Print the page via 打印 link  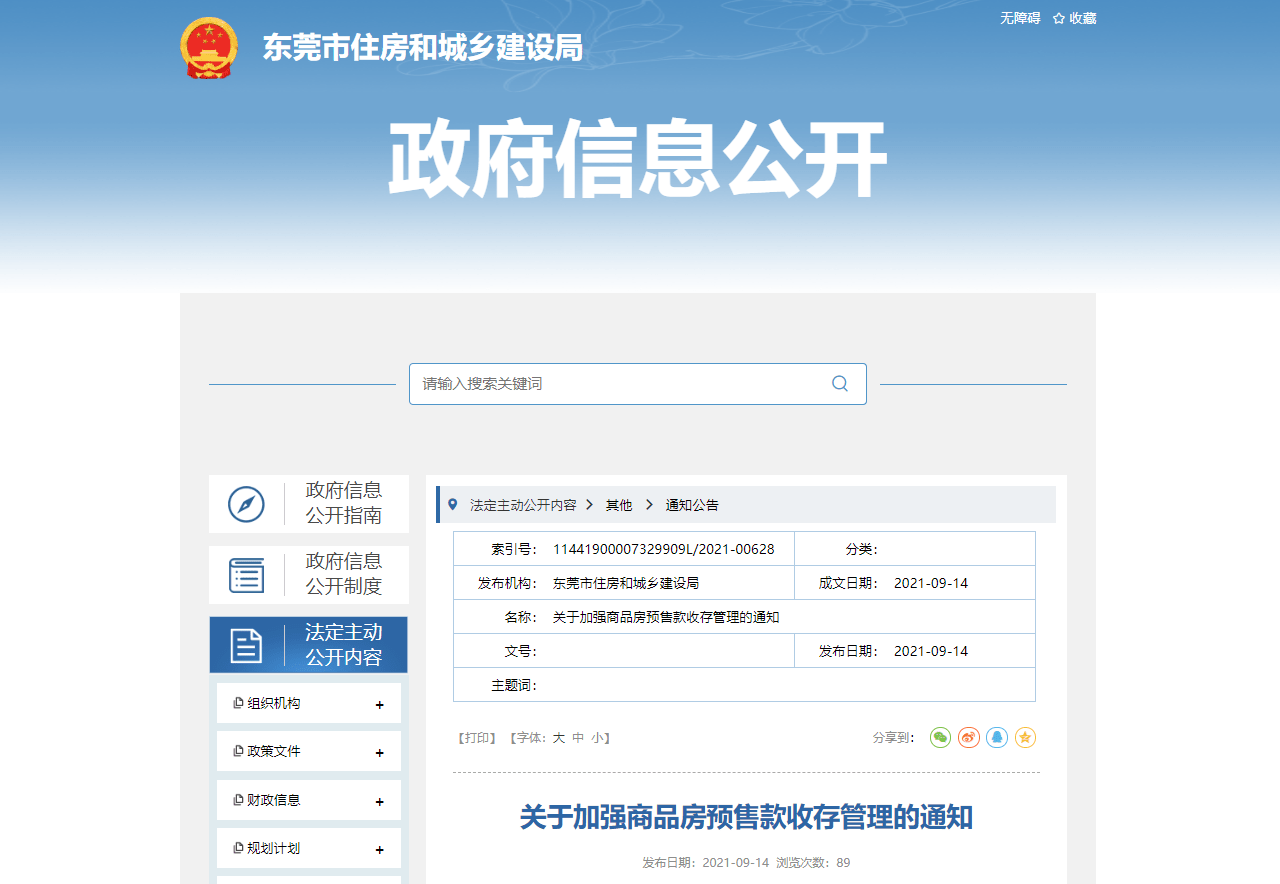[x=476, y=738]
